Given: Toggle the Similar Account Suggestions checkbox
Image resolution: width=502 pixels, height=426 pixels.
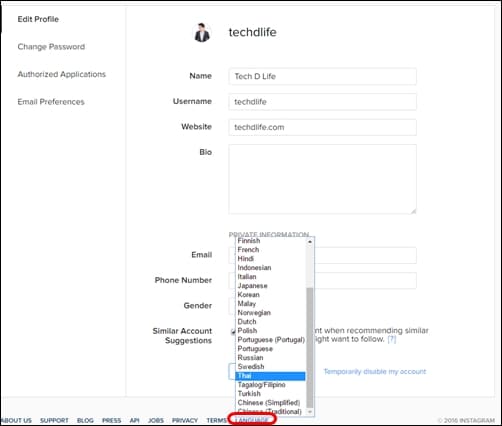Looking at the screenshot, I should tap(233, 332).
